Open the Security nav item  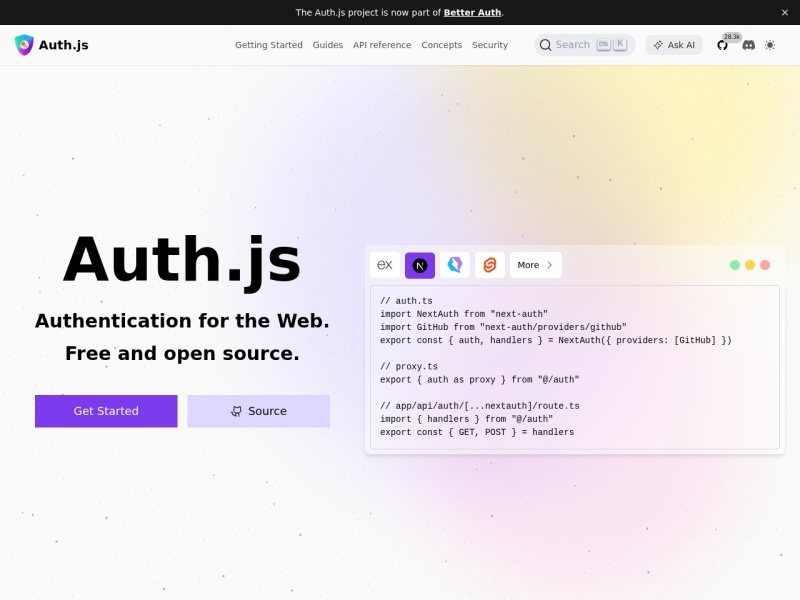490,45
